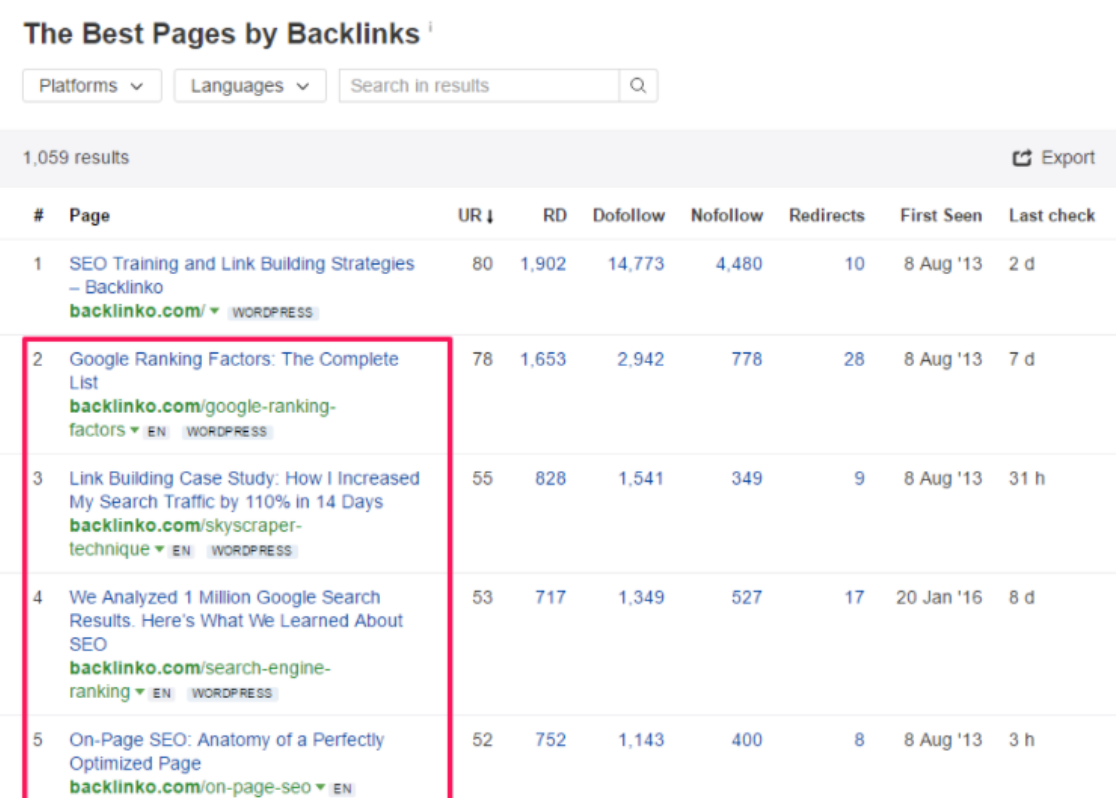Sort by RD column header
The height and width of the screenshot is (798, 1116).
(554, 215)
